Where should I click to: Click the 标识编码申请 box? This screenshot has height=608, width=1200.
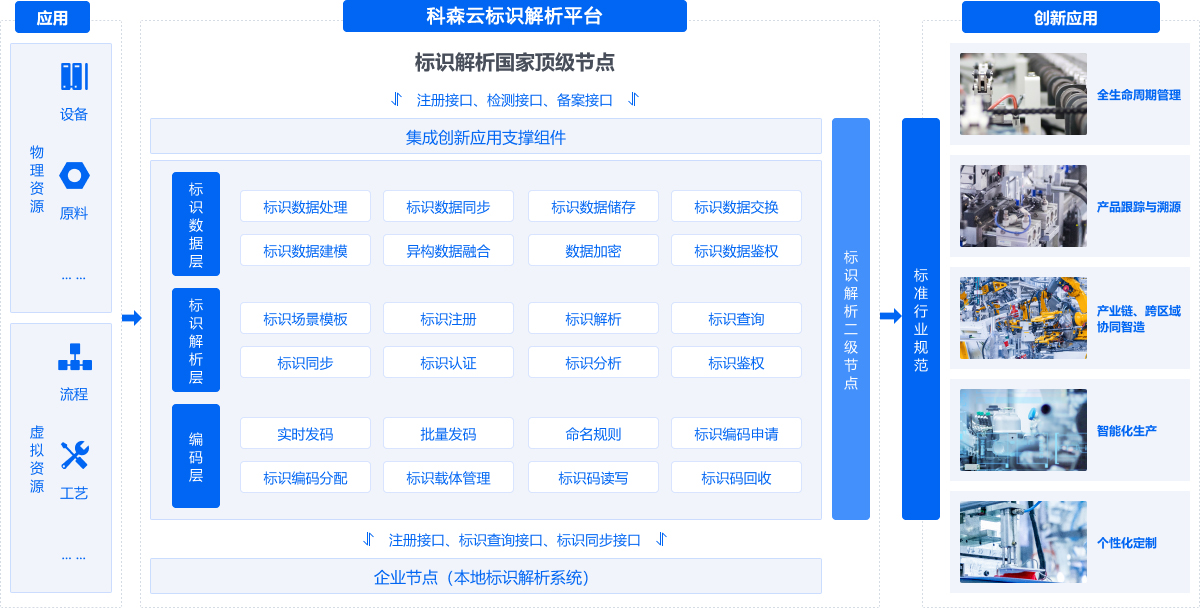[736, 434]
